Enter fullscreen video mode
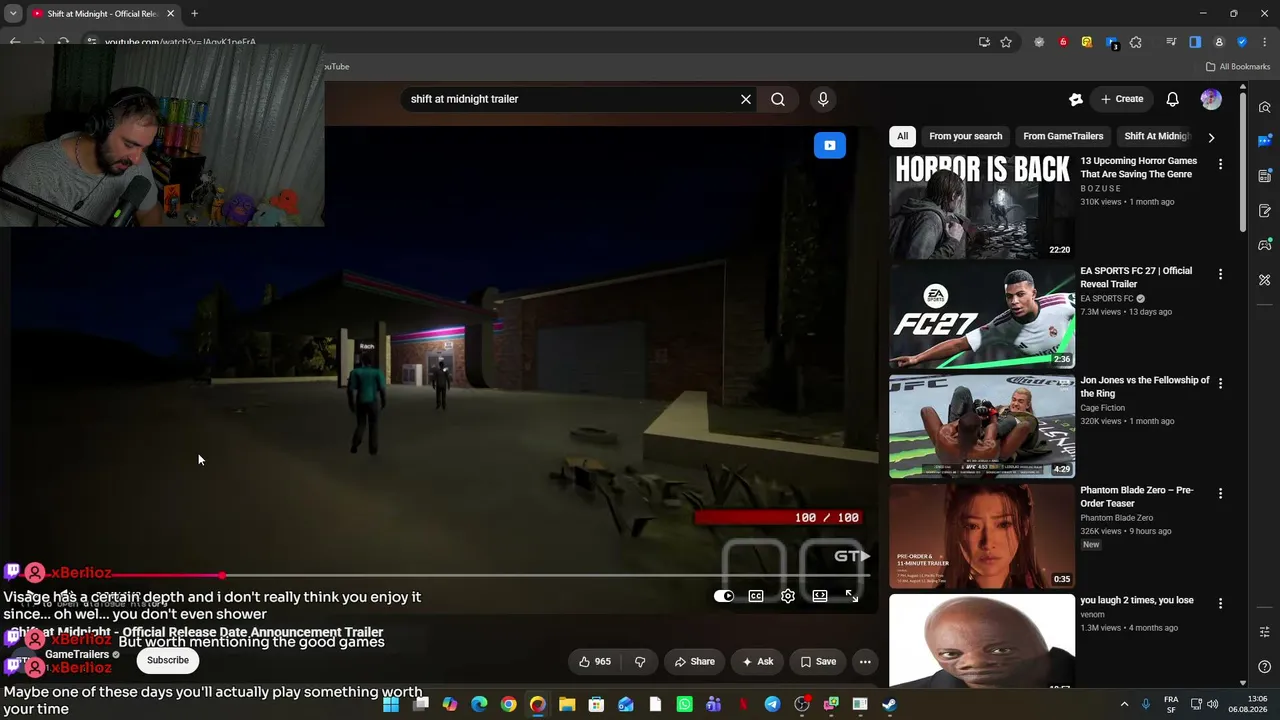Image resolution: width=1280 pixels, height=720 pixels. pyautogui.click(x=852, y=596)
